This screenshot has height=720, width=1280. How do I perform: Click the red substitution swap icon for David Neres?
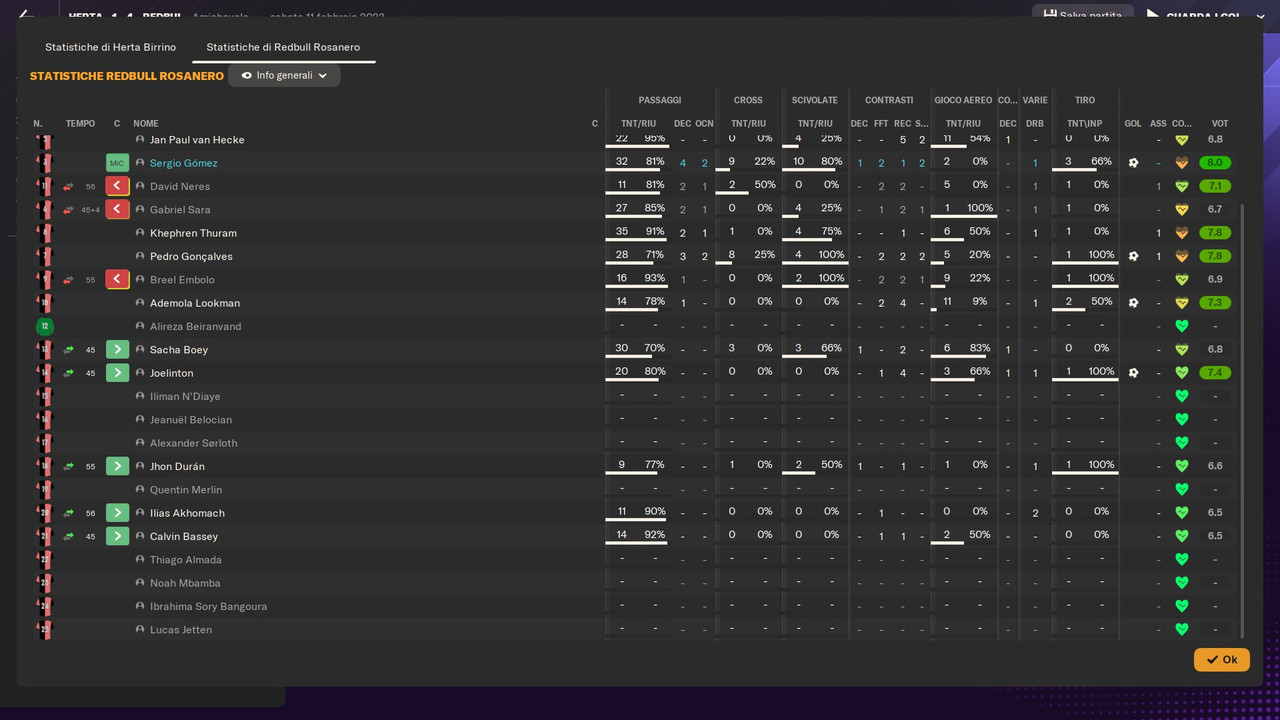68,186
